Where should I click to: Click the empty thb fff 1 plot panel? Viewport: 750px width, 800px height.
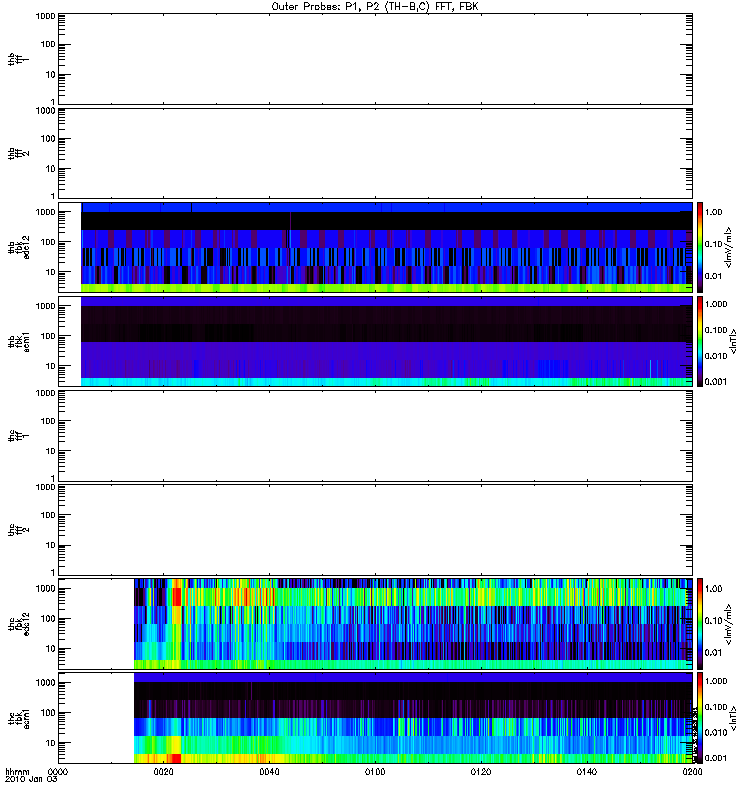coord(375,59)
